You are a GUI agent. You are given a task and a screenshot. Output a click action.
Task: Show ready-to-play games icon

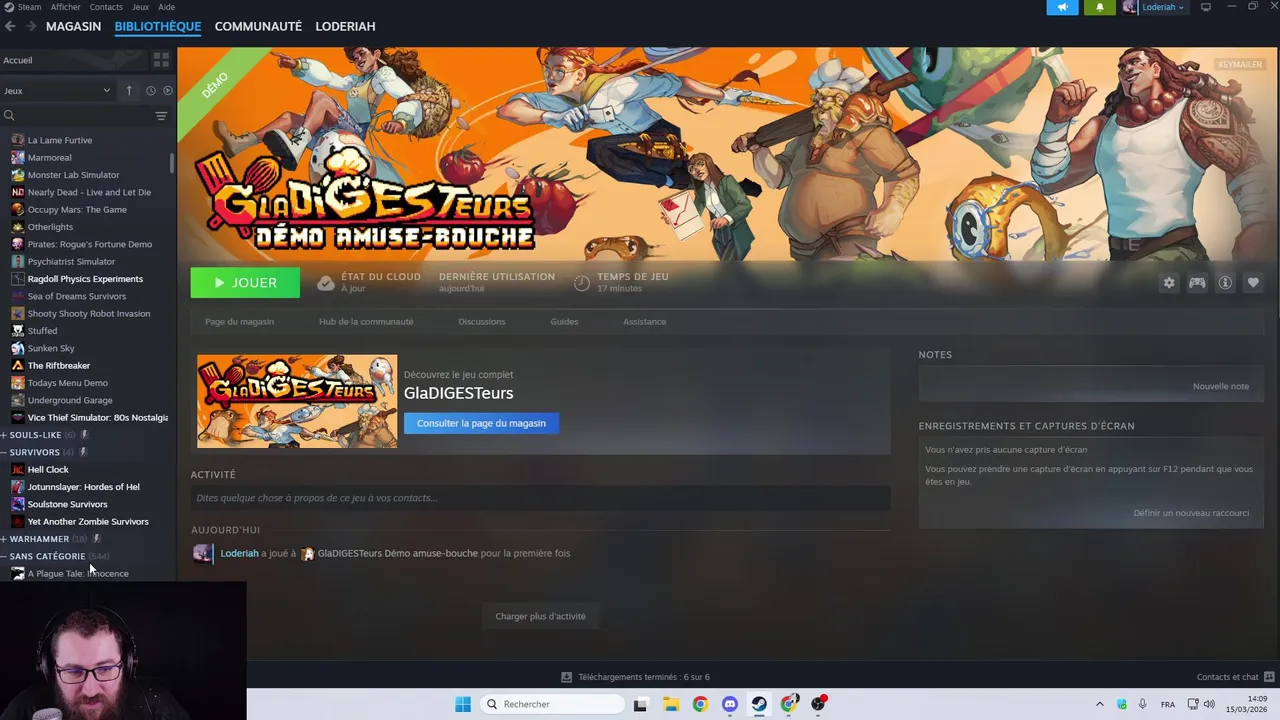167,90
